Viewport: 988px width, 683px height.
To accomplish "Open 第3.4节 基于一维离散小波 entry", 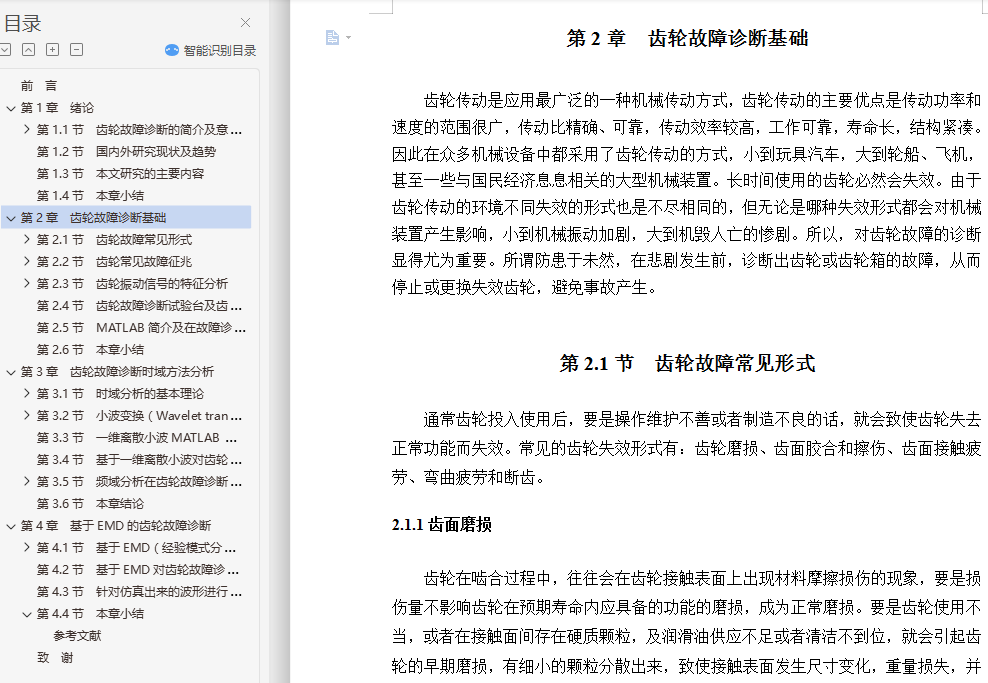I will (x=139, y=460).
